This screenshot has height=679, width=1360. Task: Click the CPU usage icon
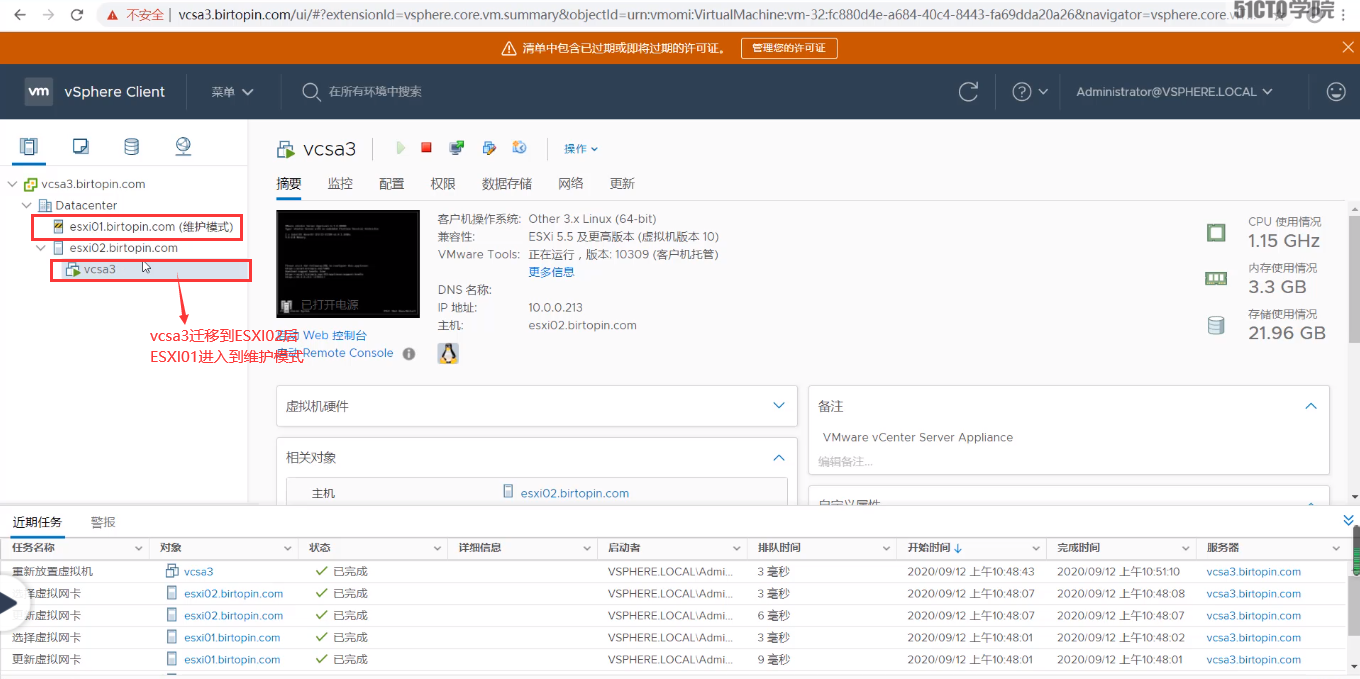pos(1216,233)
